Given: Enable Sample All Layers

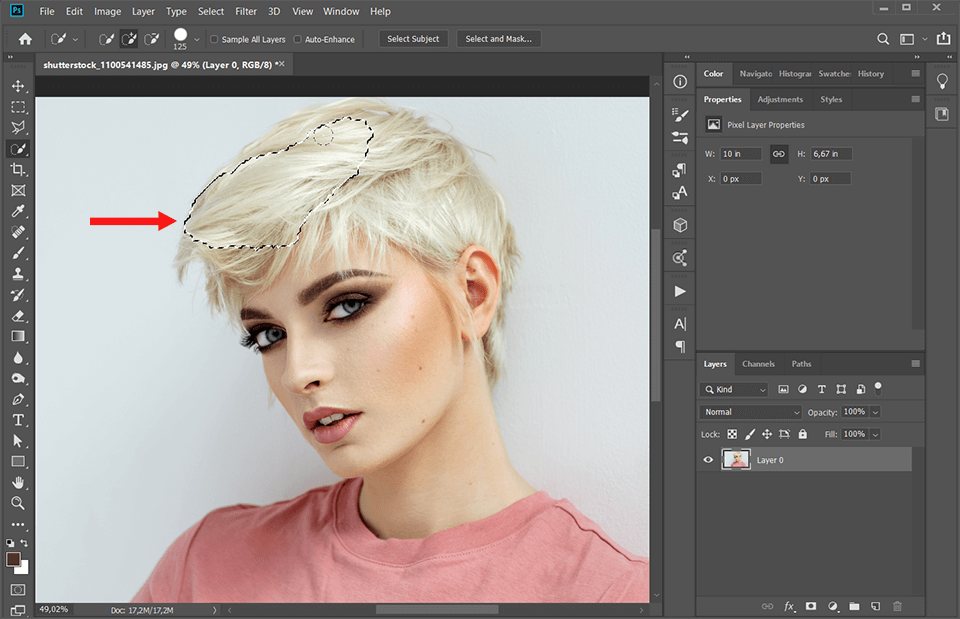Looking at the screenshot, I should (x=215, y=39).
